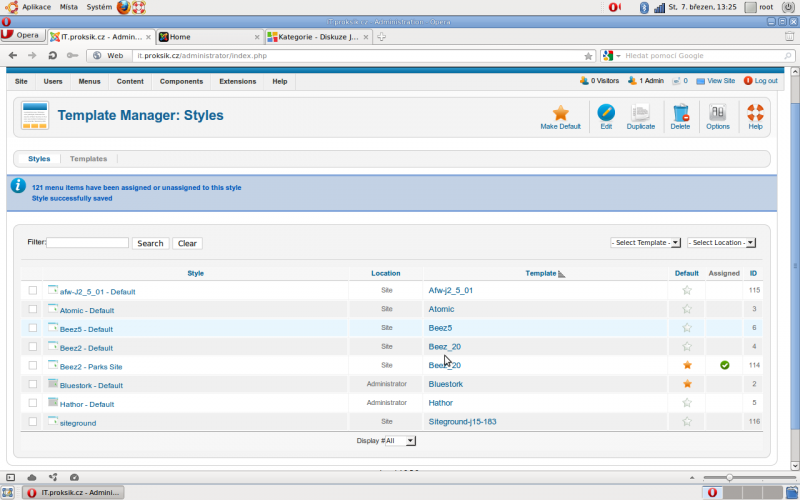Open the Select Template dropdown
This screenshot has width=800, height=500.
[646, 243]
